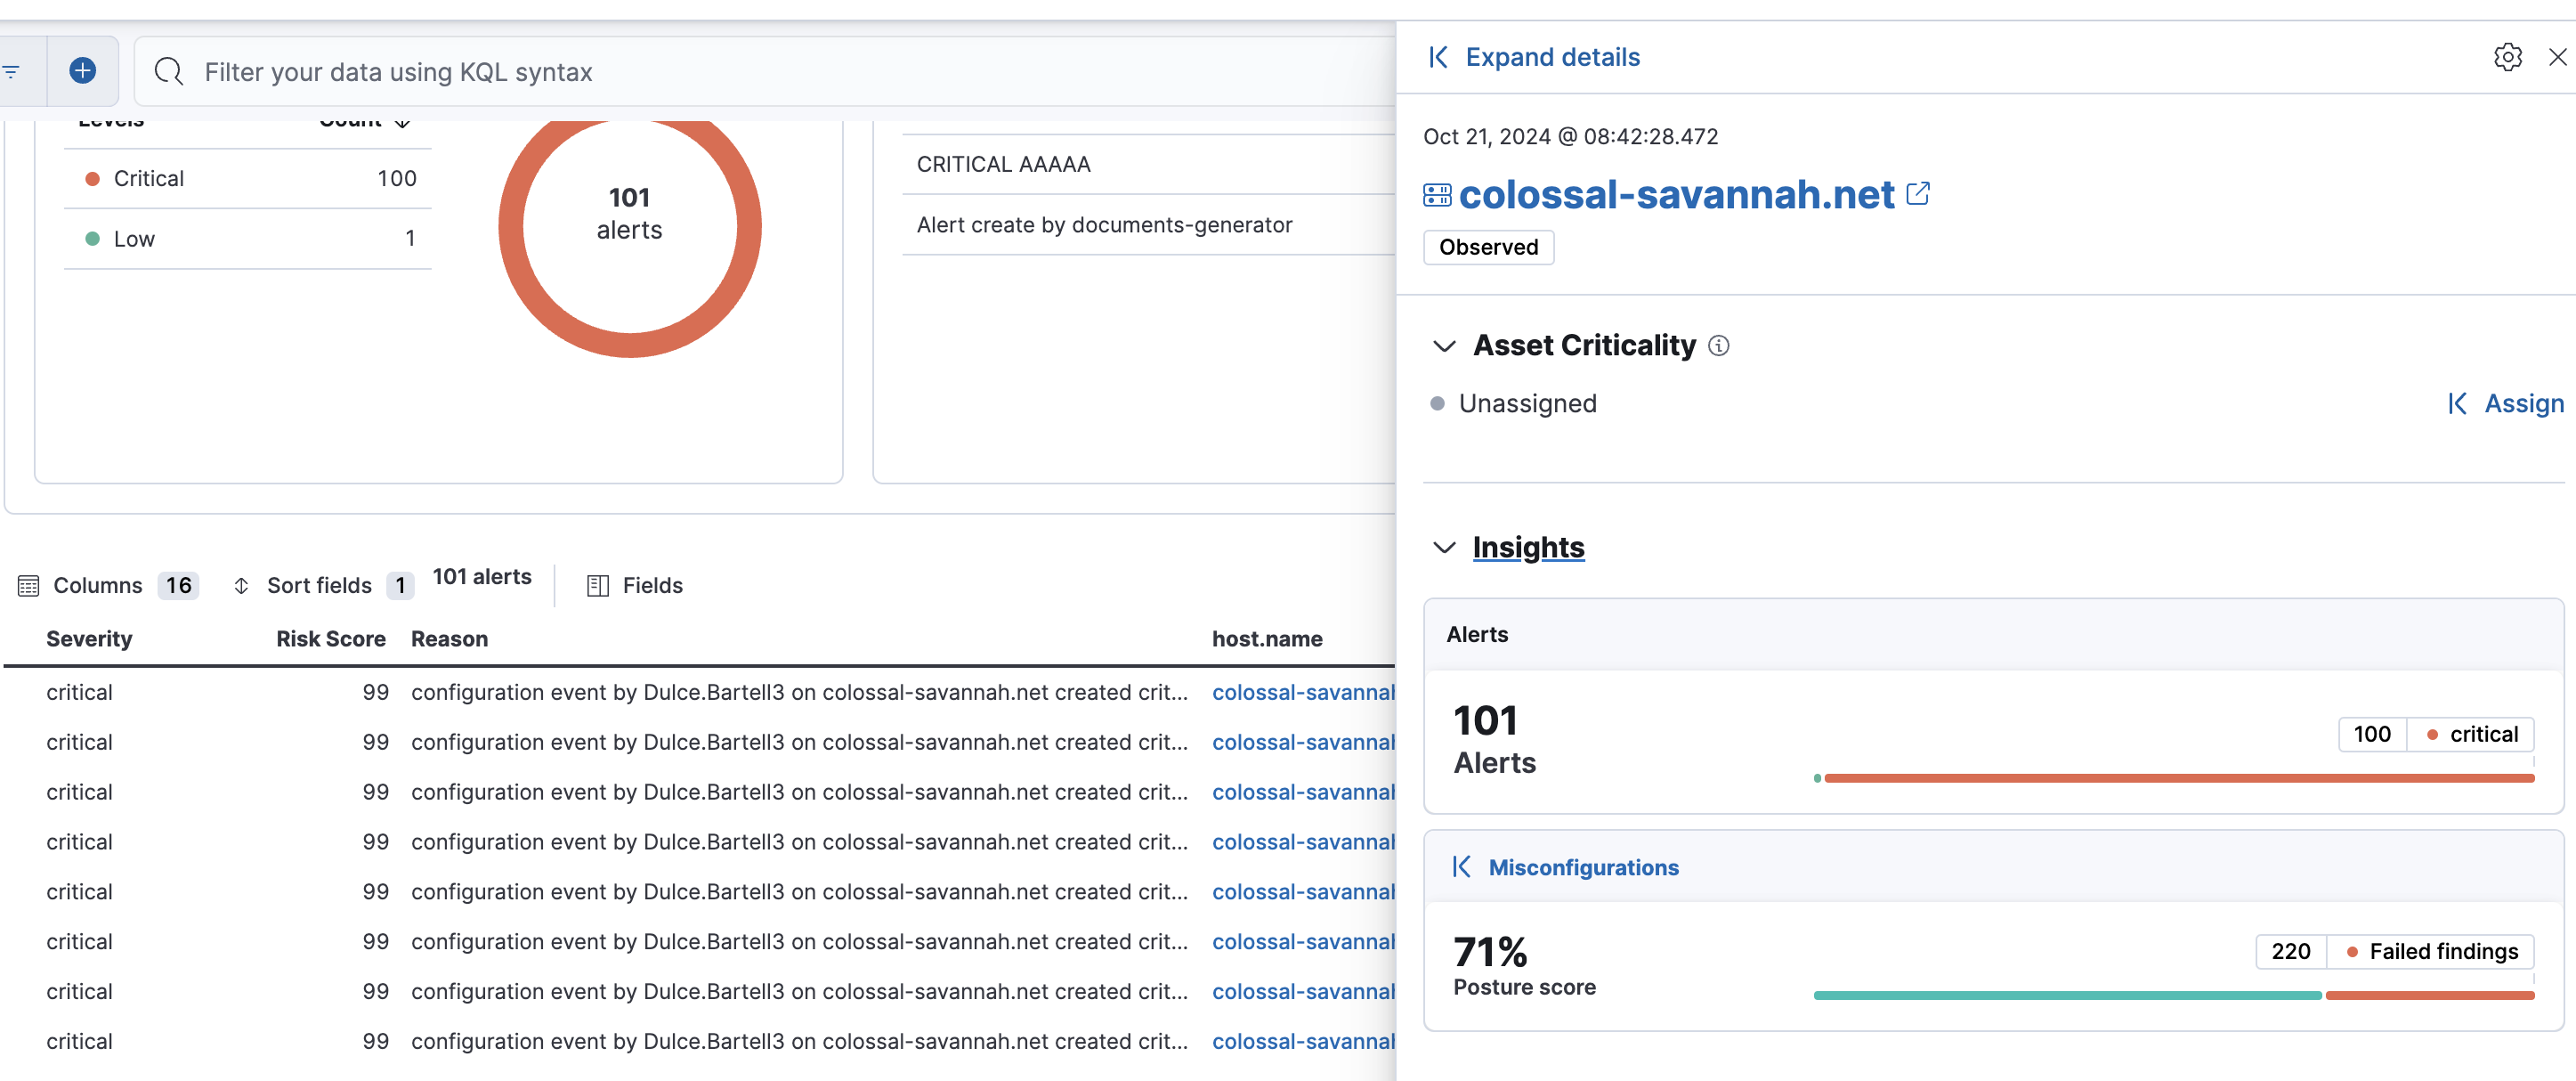Select the Columns 16 menu item
Viewport: 2576px width, 1081px height.
(x=107, y=583)
